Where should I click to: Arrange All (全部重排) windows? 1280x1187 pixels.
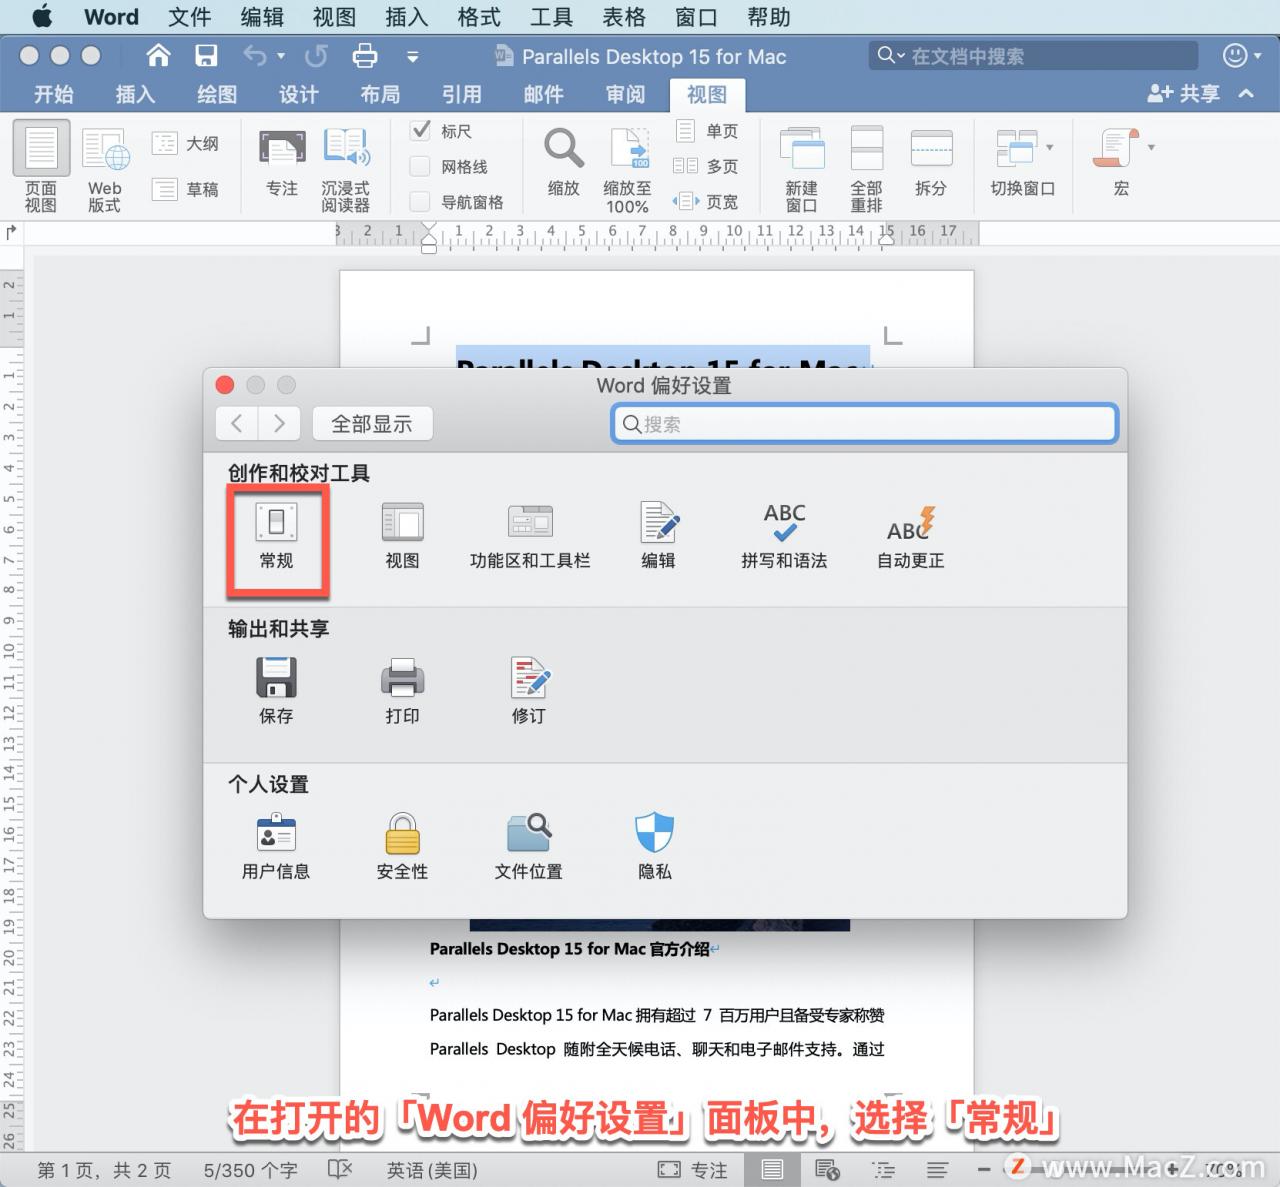[x=866, y=168]
